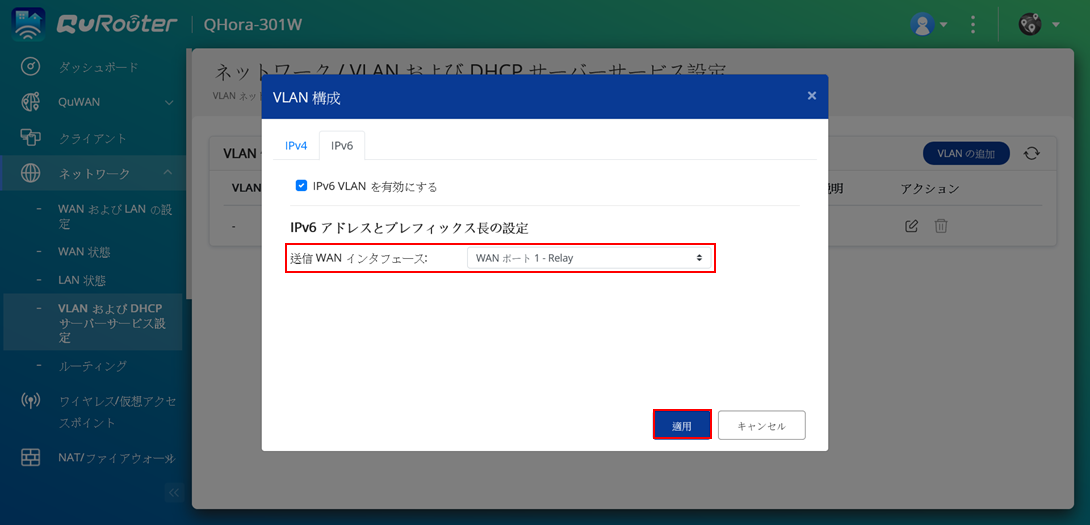Screen dimensions: 1090x525
Task: Click the VLAN delete trash icon
Action: click(x=941, y=226)
